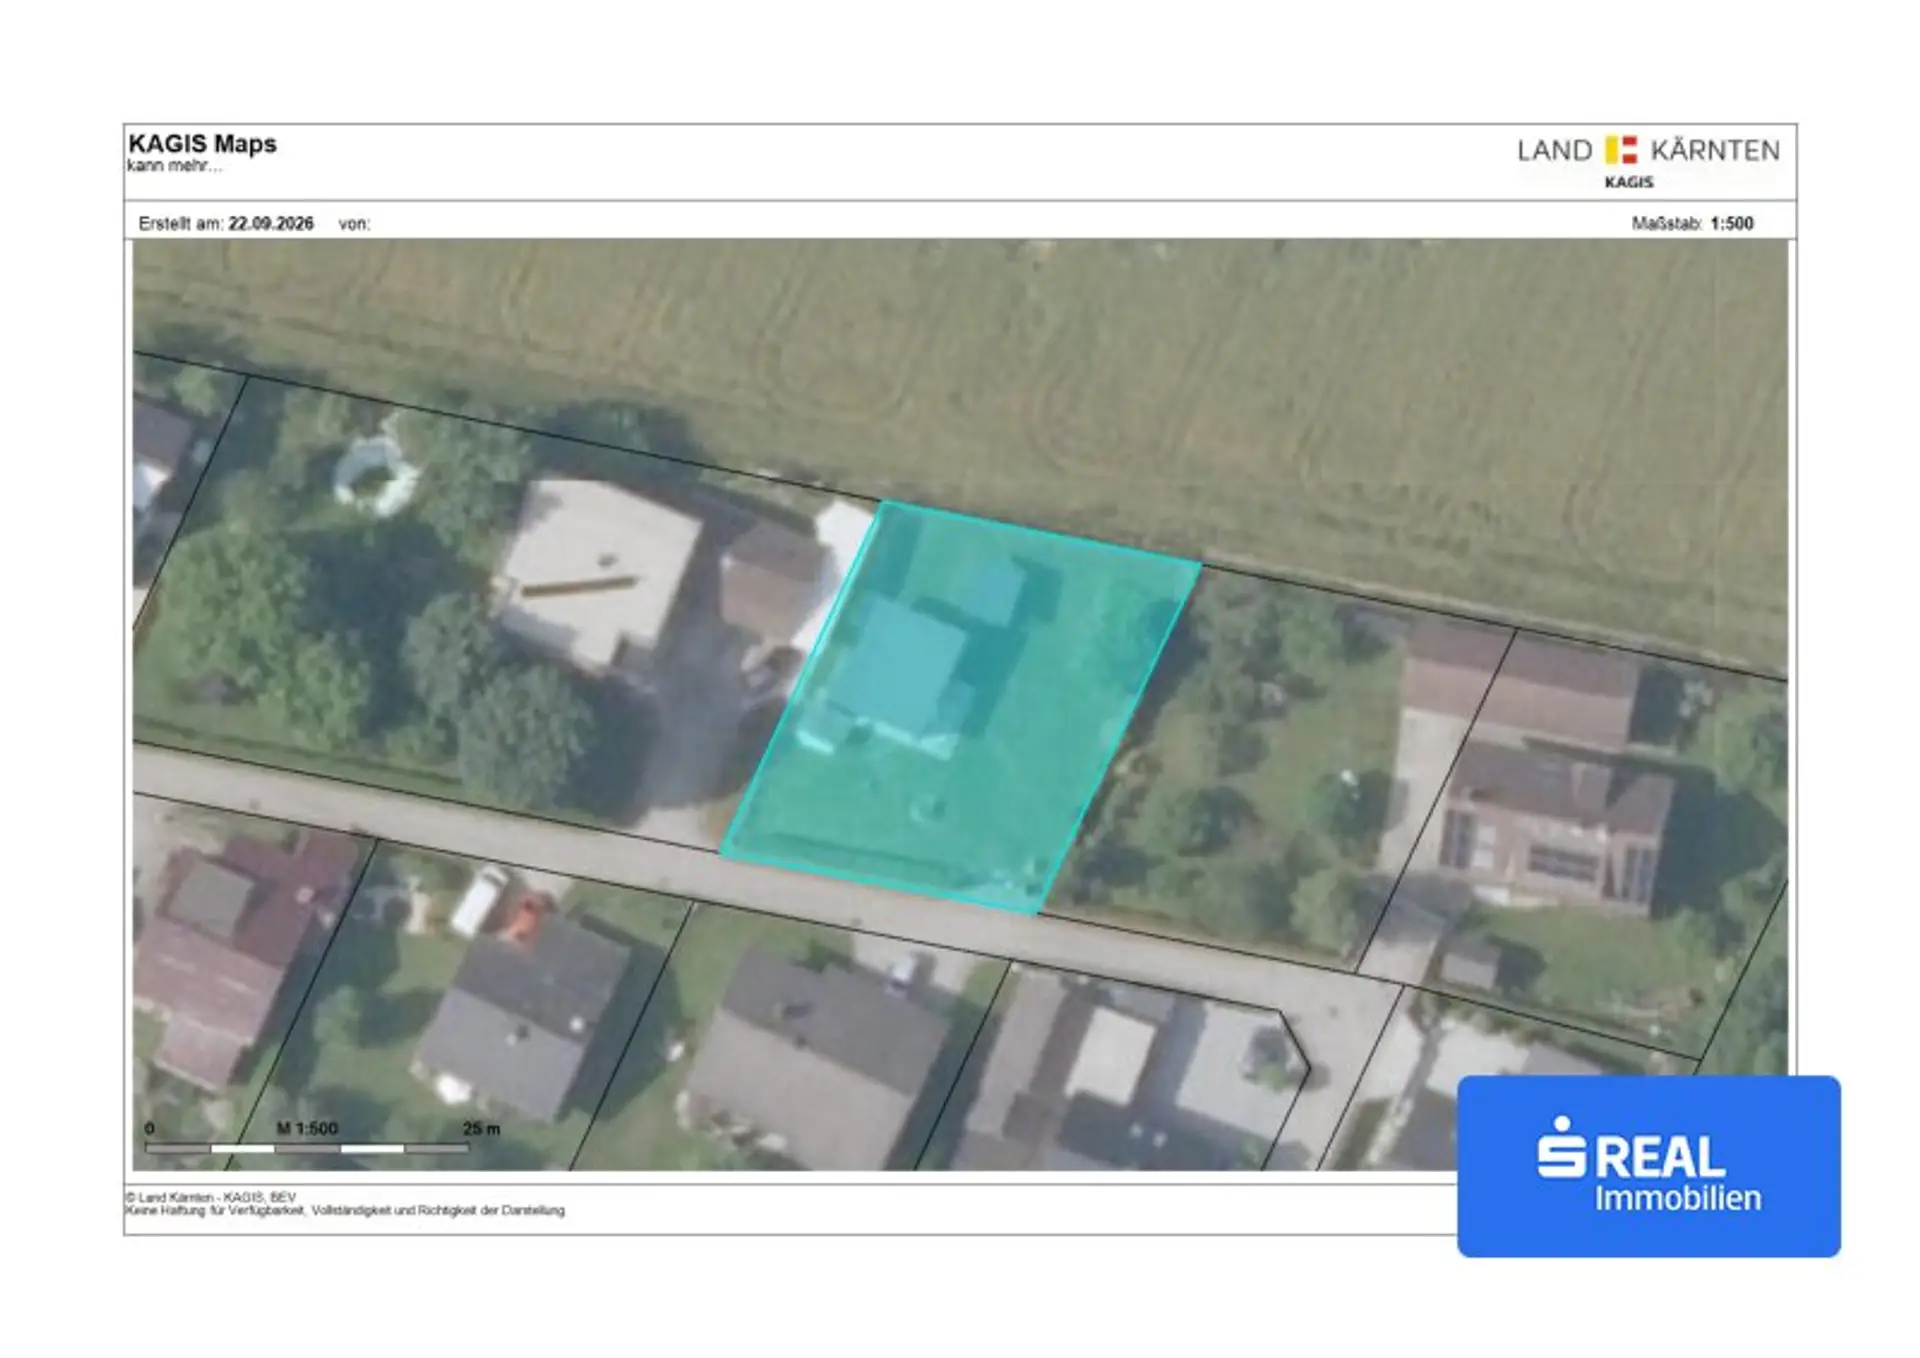1920x1358 pixels.
Task: Click the KAGIS Maps title
Action: (x=202, y=144)
